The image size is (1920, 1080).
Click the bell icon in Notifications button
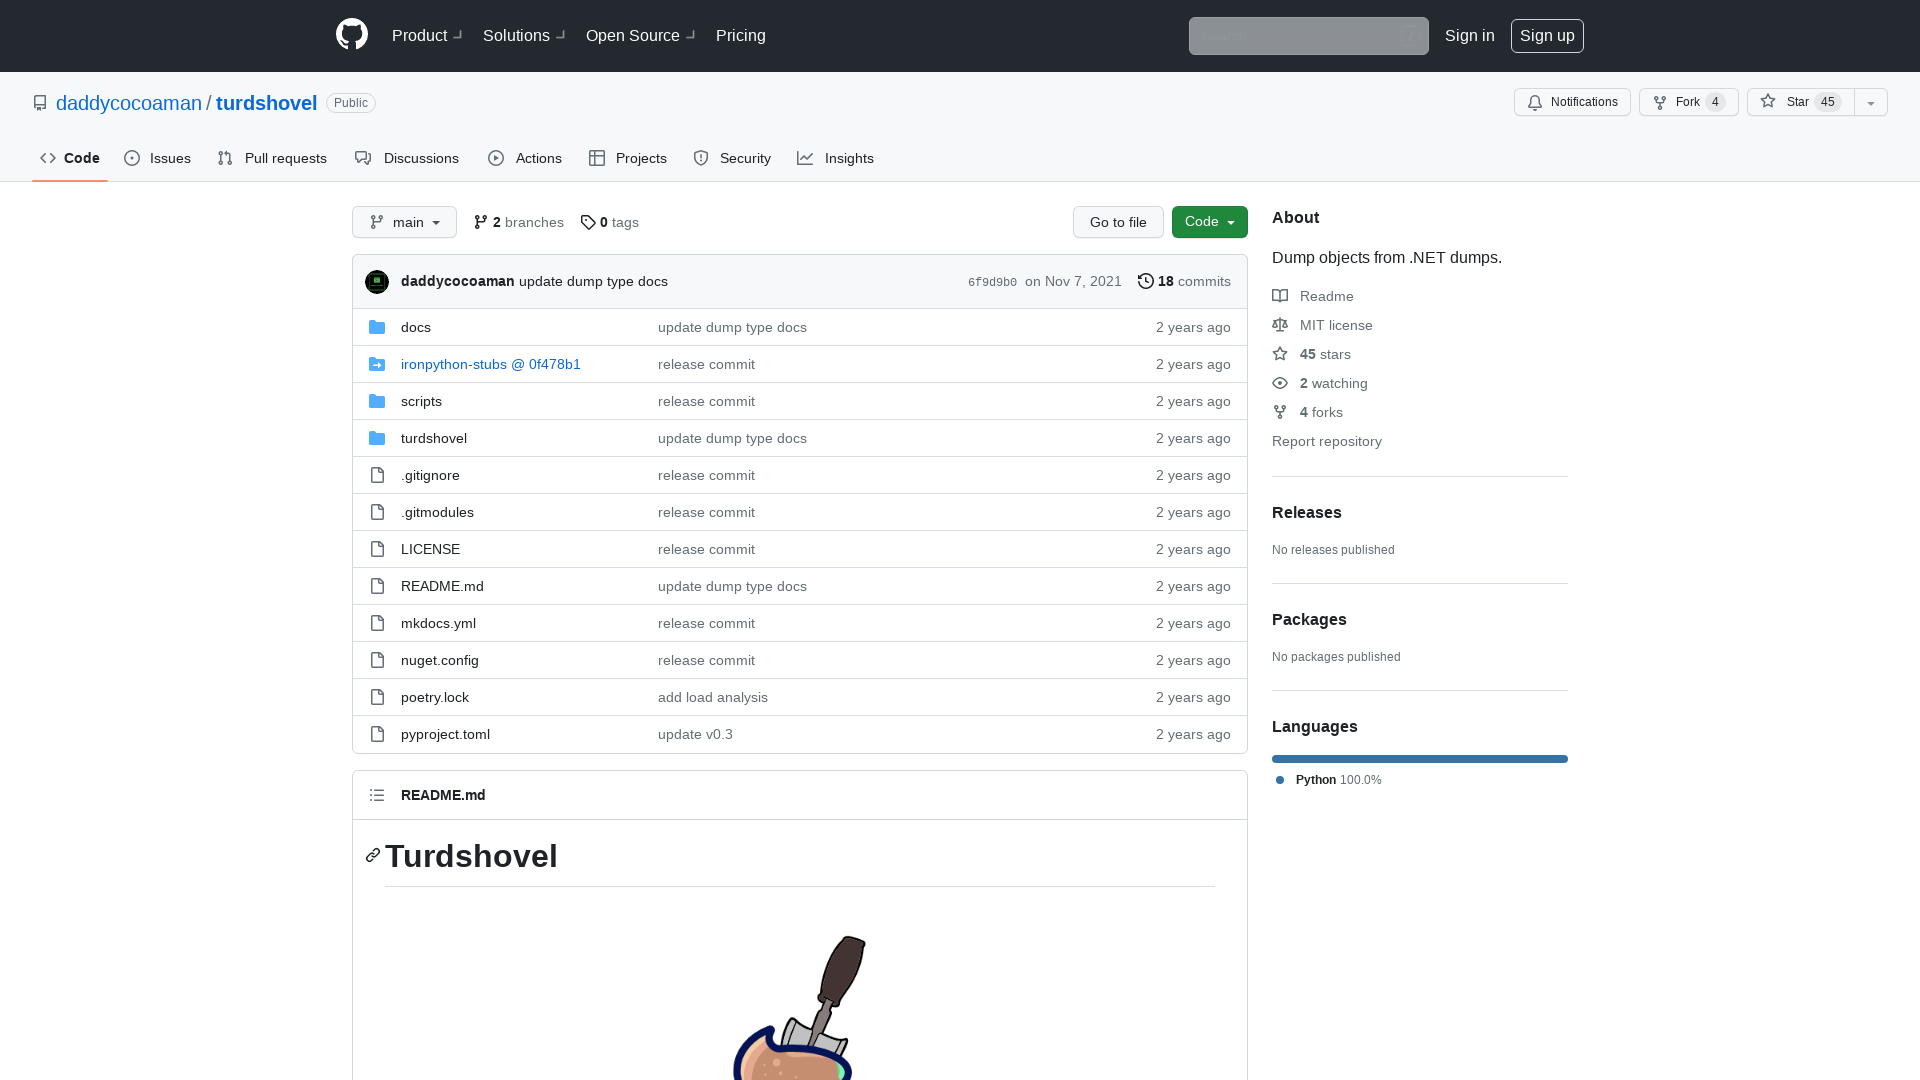pyautogui.click(x=1535, y=102)
